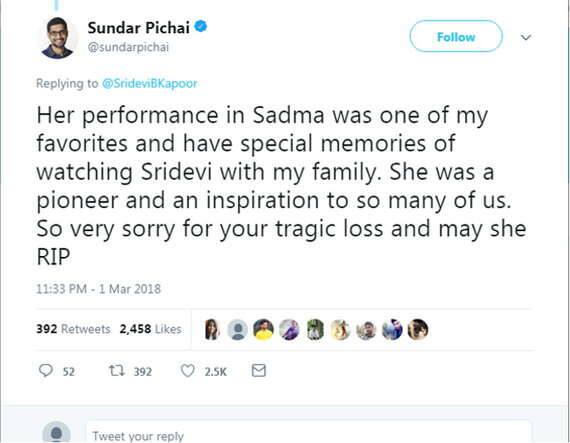570x443 pixels.
Task: Click the reply speech bubble icon
Action: point(46,371)
